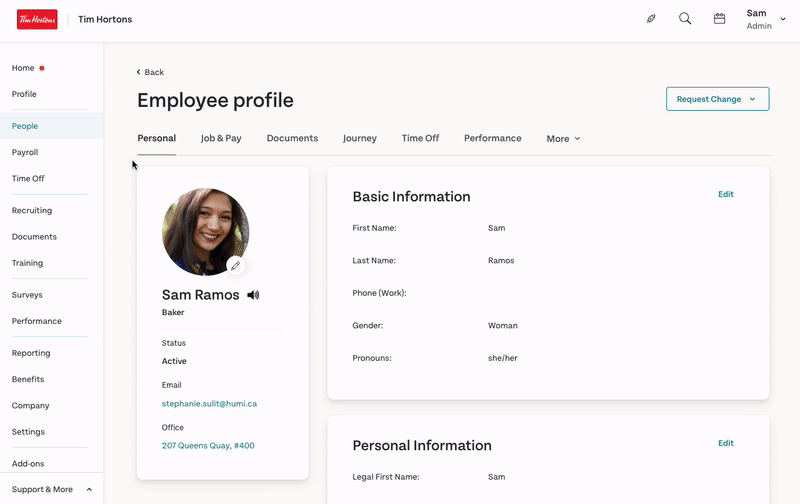The image size is (800, 504).
Task: Open Benefits in sidebar
Action: point(28,379)
